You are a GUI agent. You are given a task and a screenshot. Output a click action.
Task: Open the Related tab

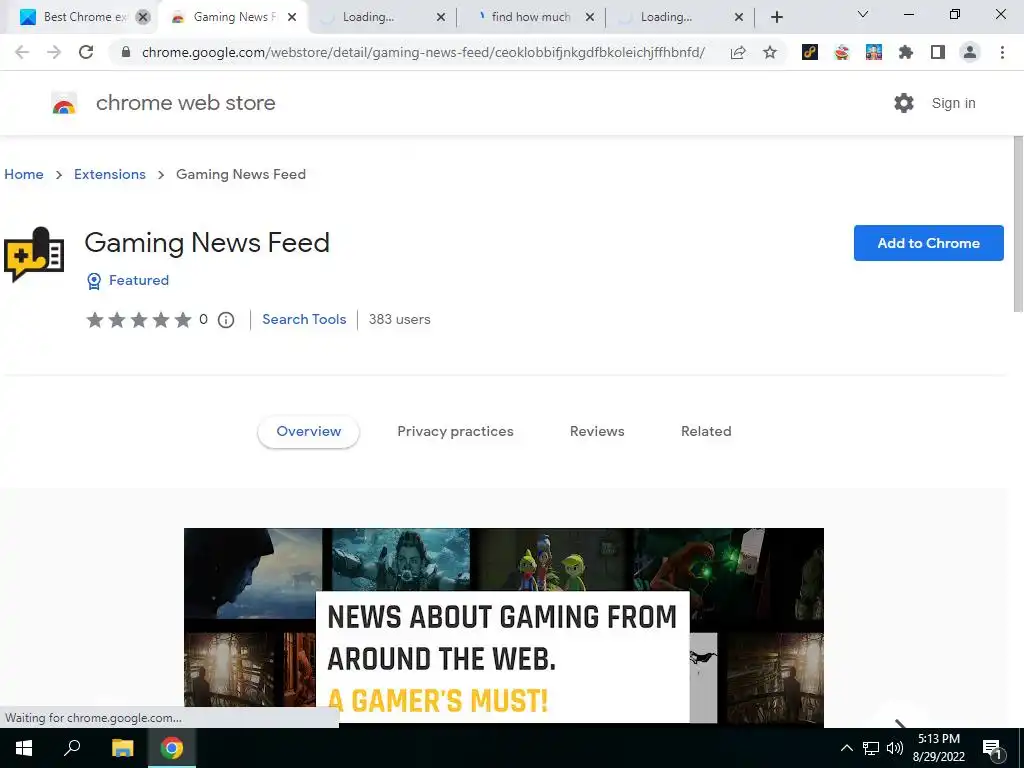[706, 432]
